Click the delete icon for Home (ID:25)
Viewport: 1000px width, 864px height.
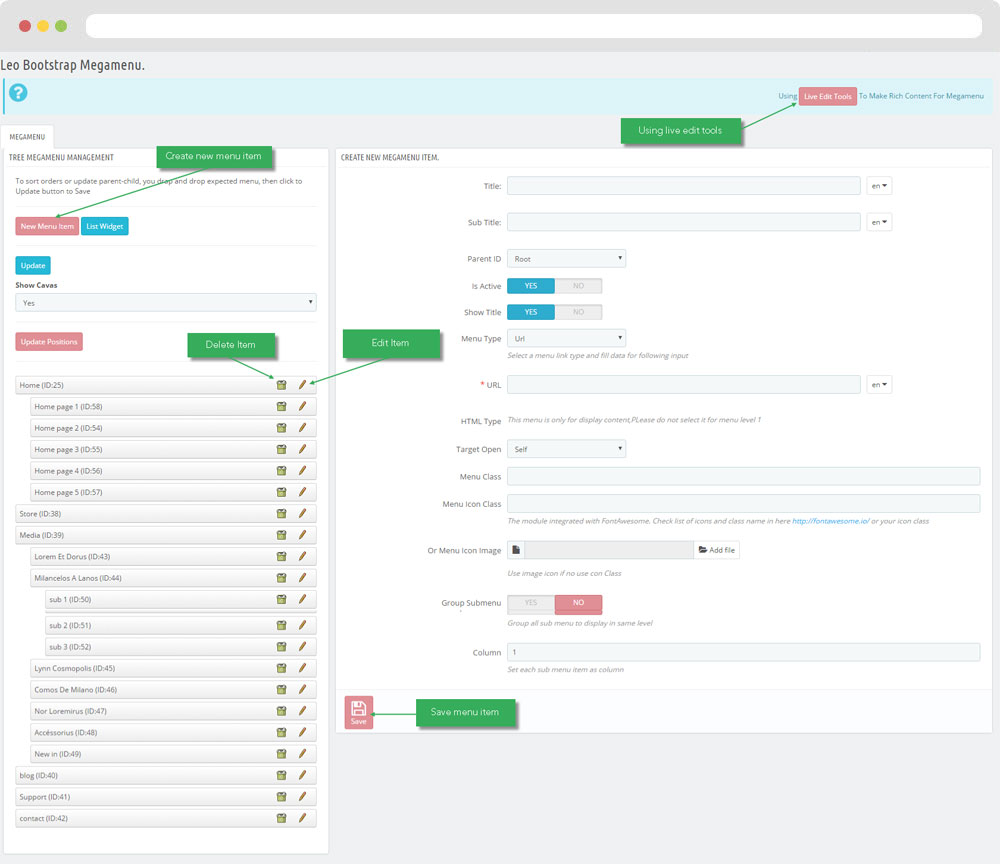[x=282, y=385]
